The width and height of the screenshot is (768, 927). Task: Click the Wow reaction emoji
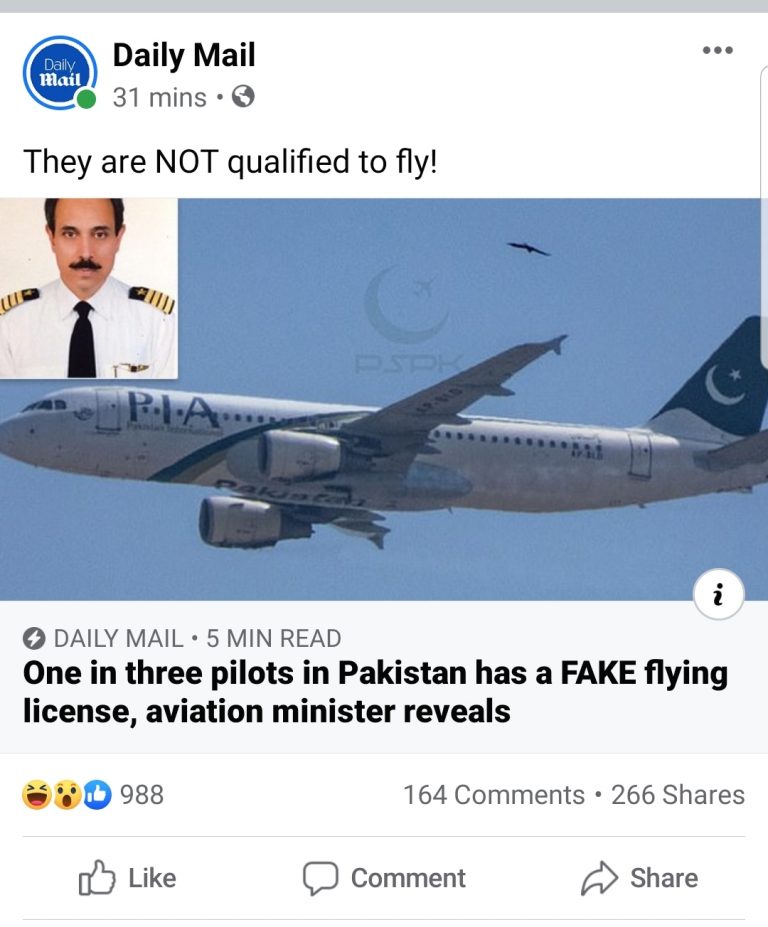[67, 795]
